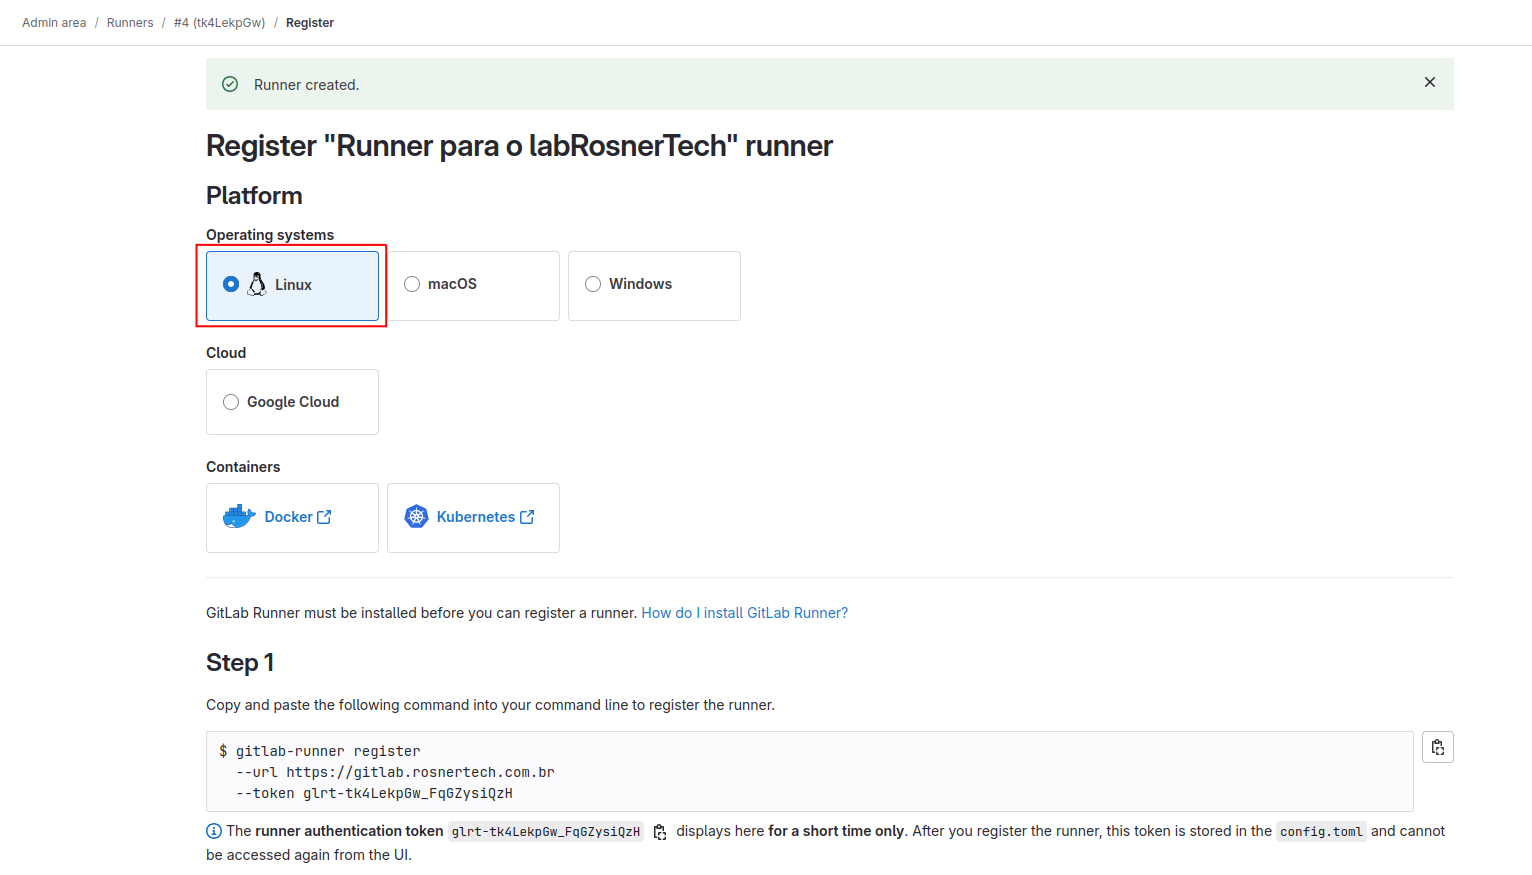This screenshot has height=875, width=1532.
Task: Dismiss the Runner created alert
Action: [1430, 82]
